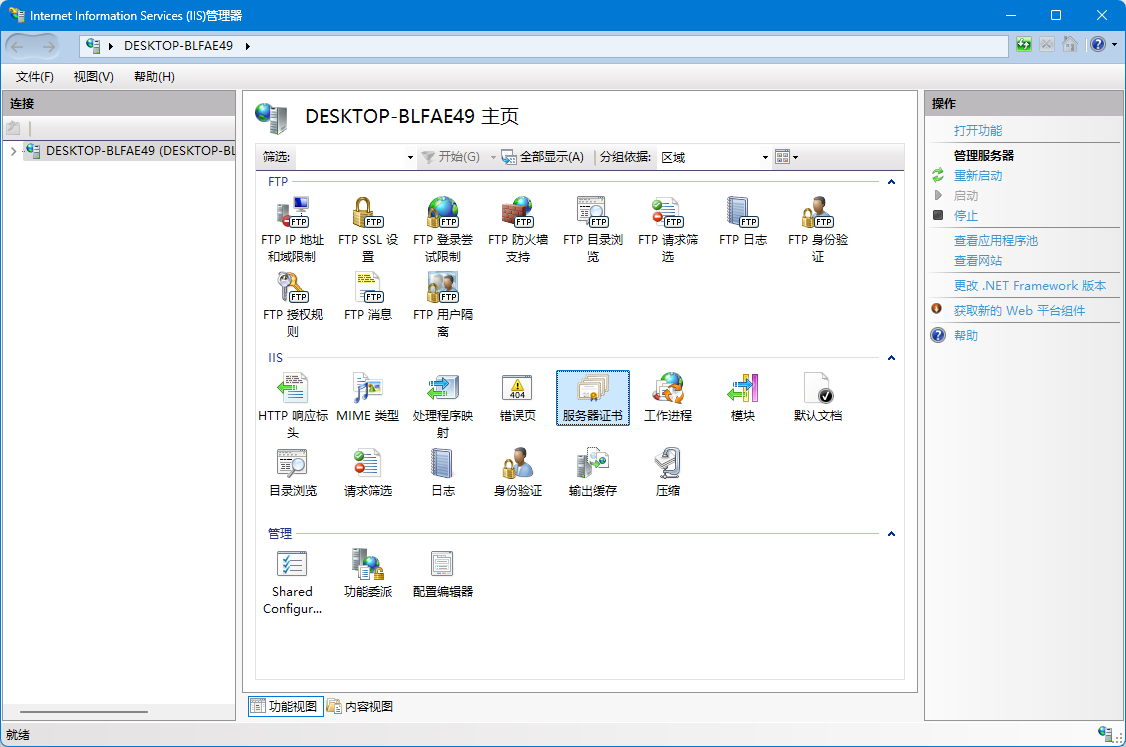Screen dimensions: 1126x747
Task: Open IIS 身份验证 icon
Action: tap(518, 473)
